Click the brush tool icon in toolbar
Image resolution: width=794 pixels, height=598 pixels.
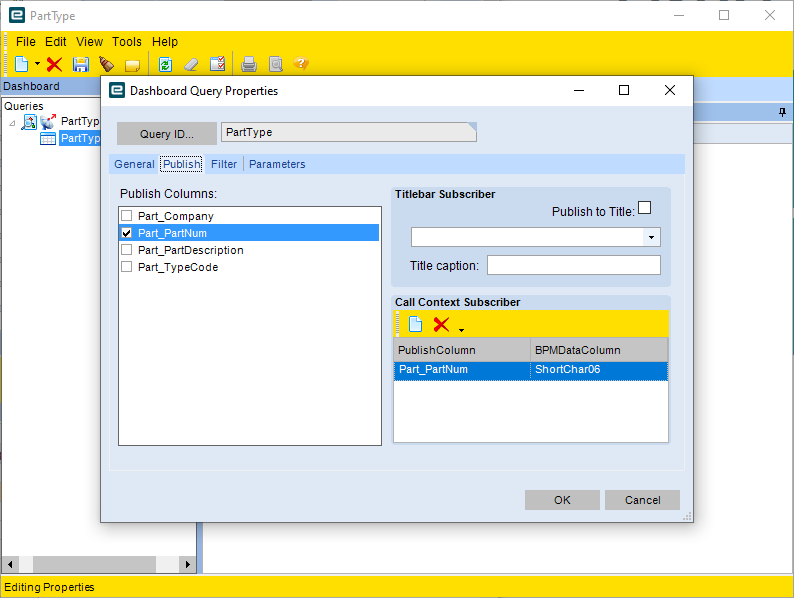(x=106, y=64)
